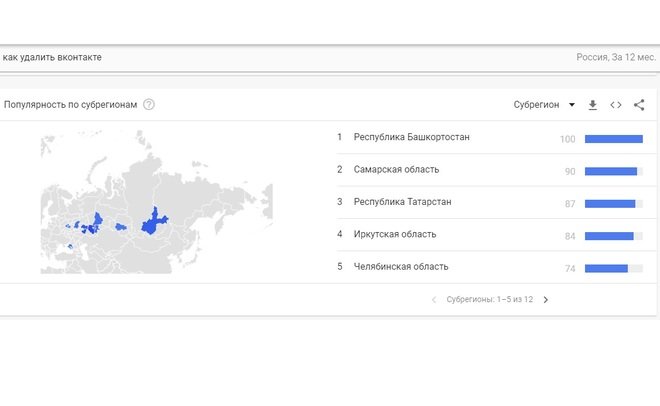
Task: Click the search term 'как удалить вконтакте'
Action: (52, 57)
